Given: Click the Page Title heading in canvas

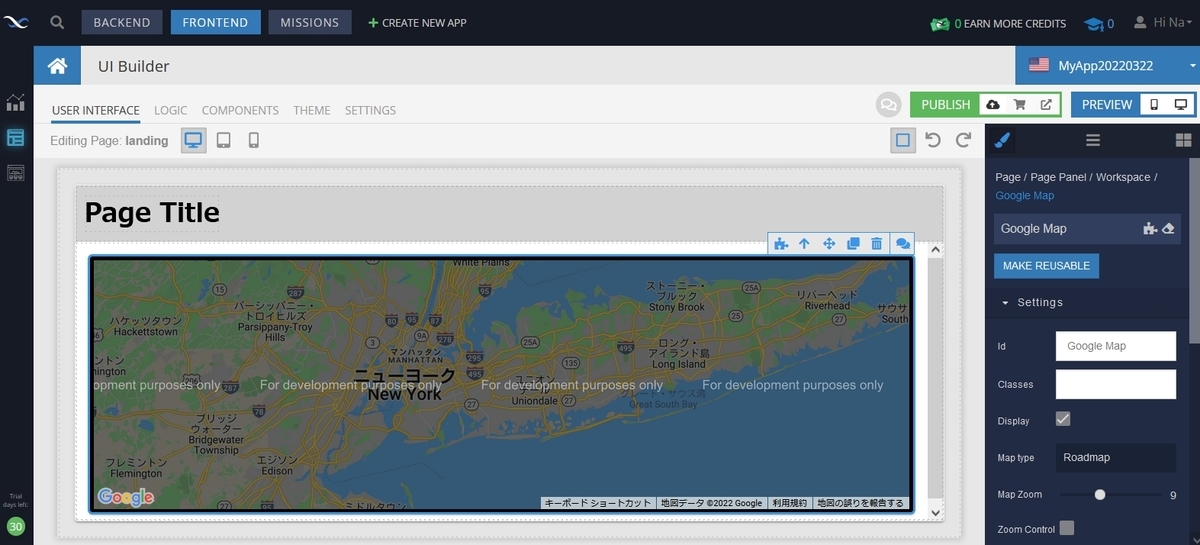Looking at the screenshot, I should [x=152, y=212].
